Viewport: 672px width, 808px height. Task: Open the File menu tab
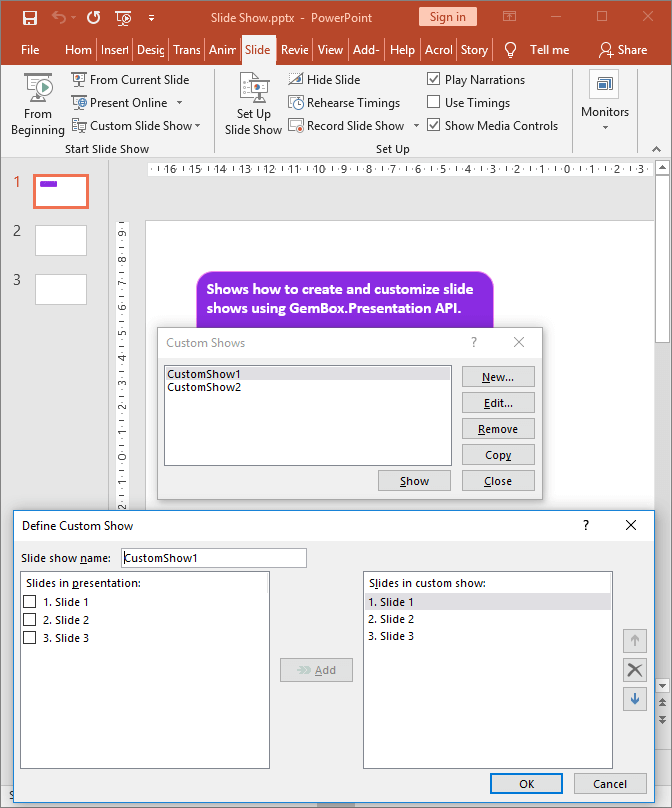click(x=30, y=50)
